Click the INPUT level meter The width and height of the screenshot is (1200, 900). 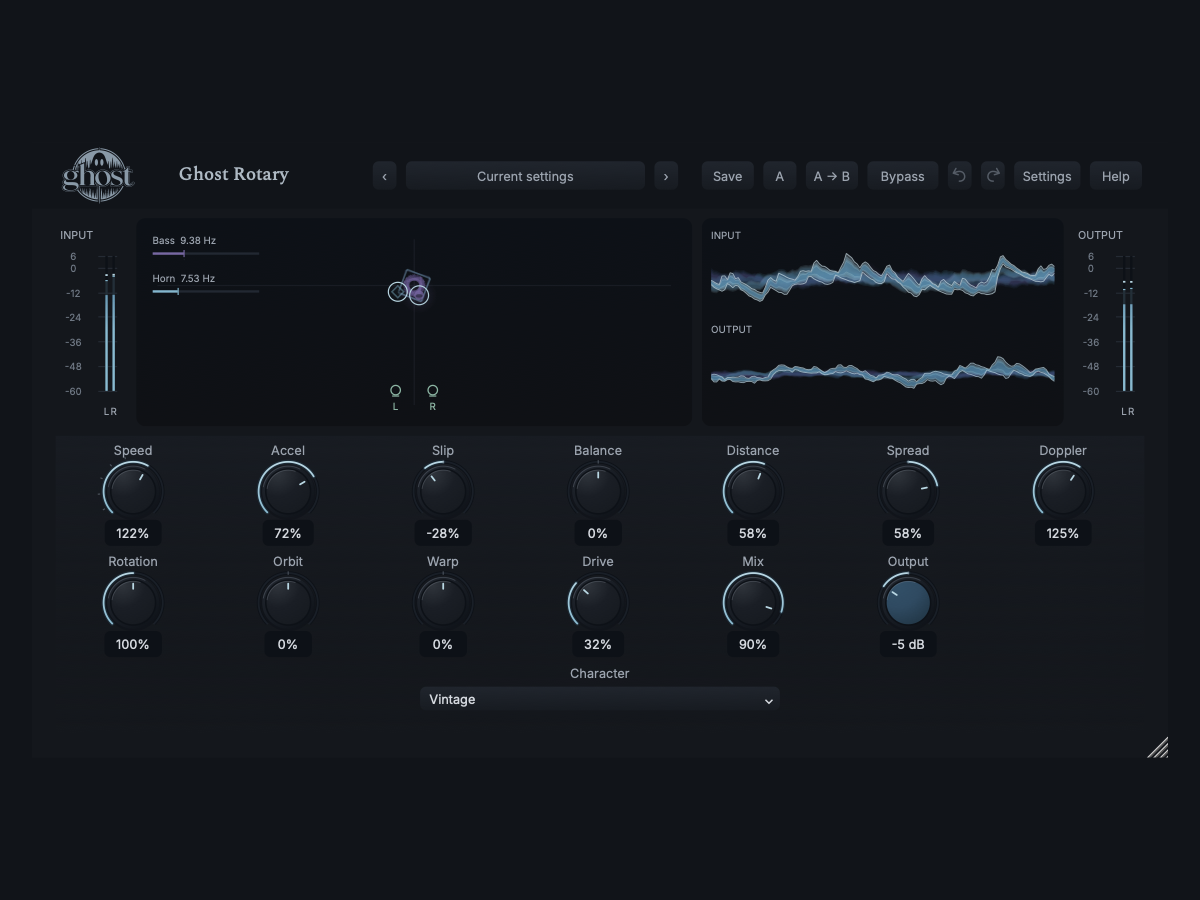coord(110,324)
